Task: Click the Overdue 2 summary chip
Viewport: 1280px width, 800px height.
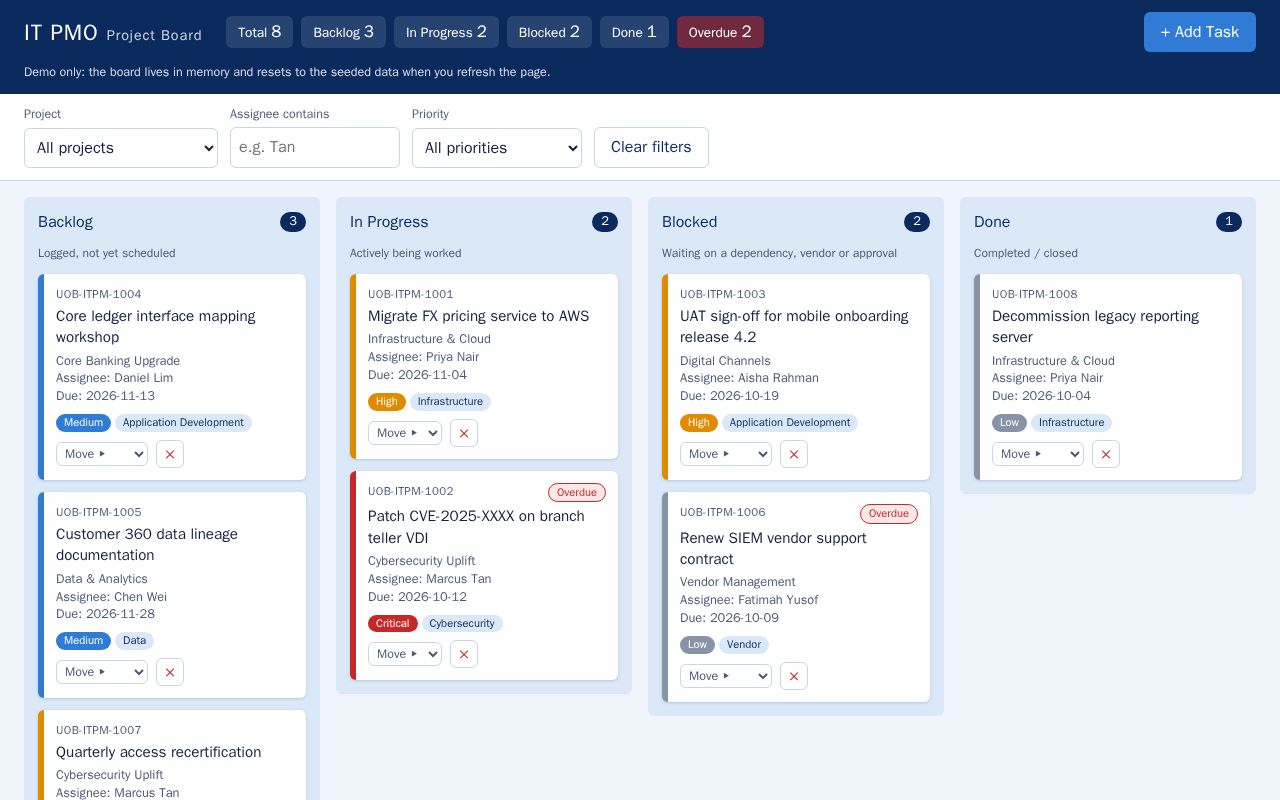Action: pyautogui.click(x=720, y=32)
